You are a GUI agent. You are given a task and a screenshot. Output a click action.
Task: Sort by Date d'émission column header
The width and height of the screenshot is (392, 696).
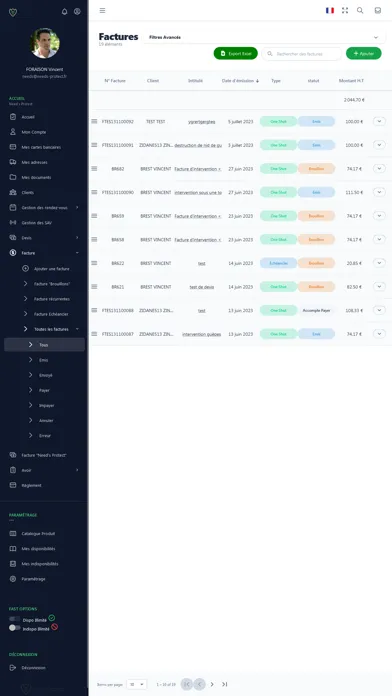(240, 81)
